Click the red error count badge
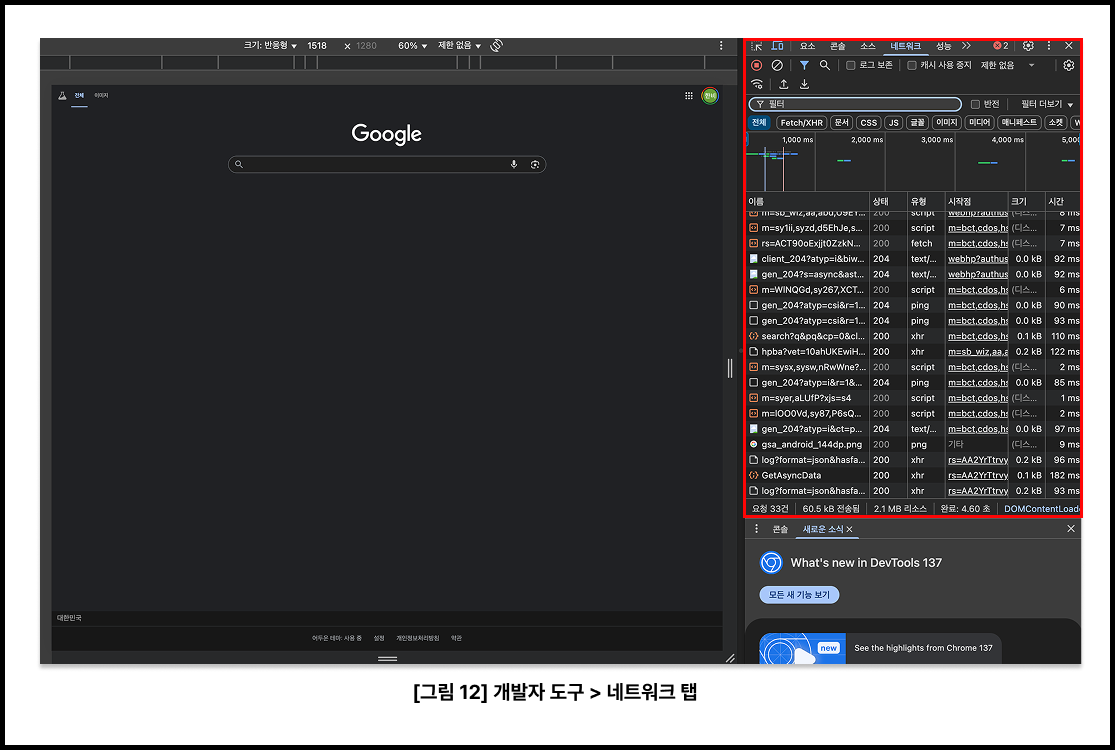Screen dimensions: 1115x750 tap(1001, 45)
